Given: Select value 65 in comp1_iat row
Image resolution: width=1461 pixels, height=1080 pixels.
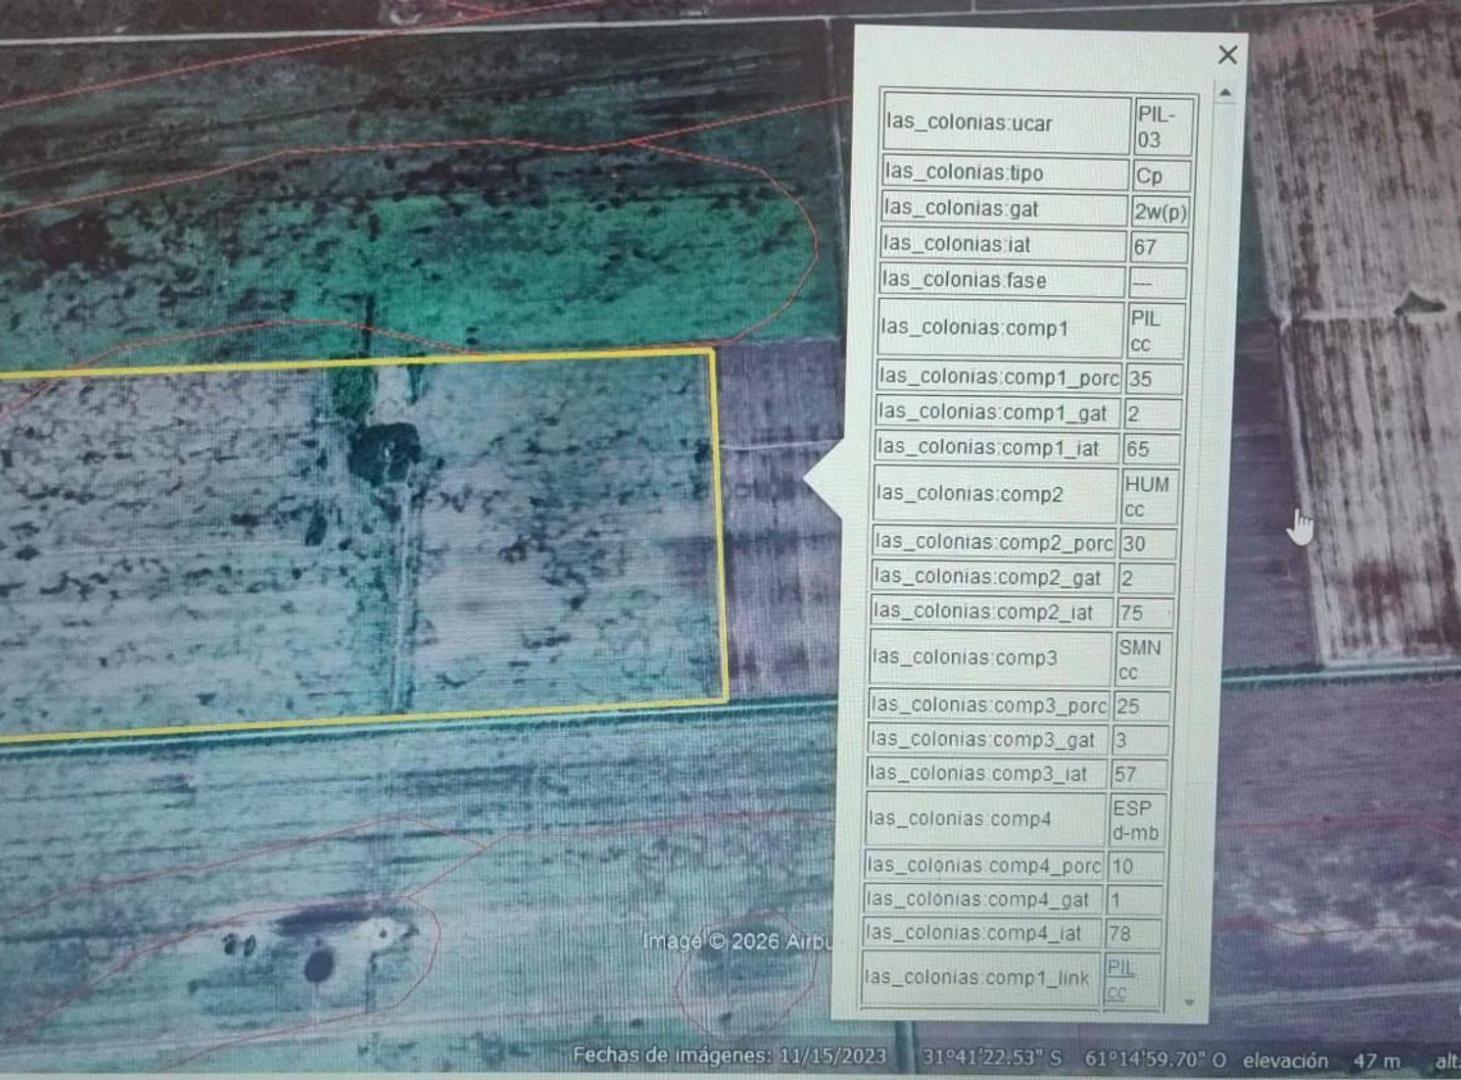Looking at the screenshot, I should coord(1151,449).
